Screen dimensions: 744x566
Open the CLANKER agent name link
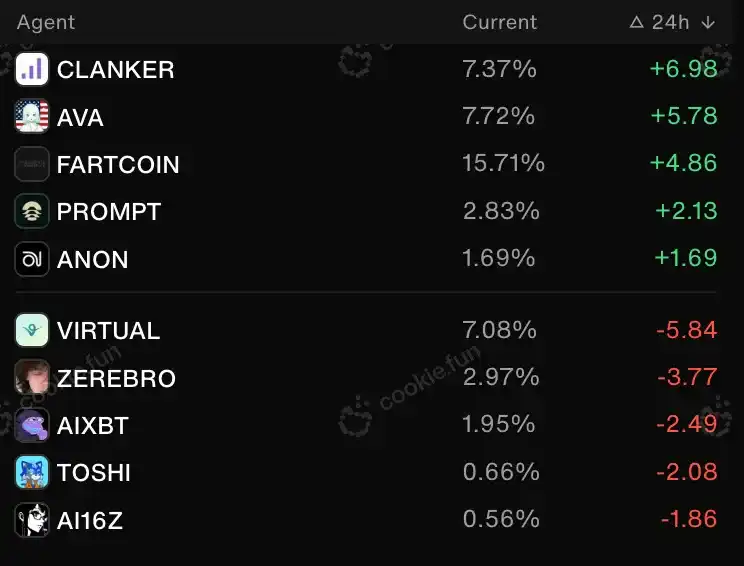[115, 69]
